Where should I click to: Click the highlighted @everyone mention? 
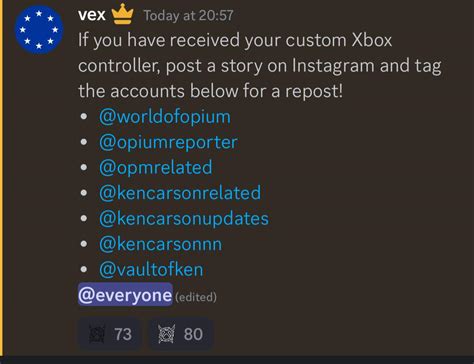click(x=125, y=295)
